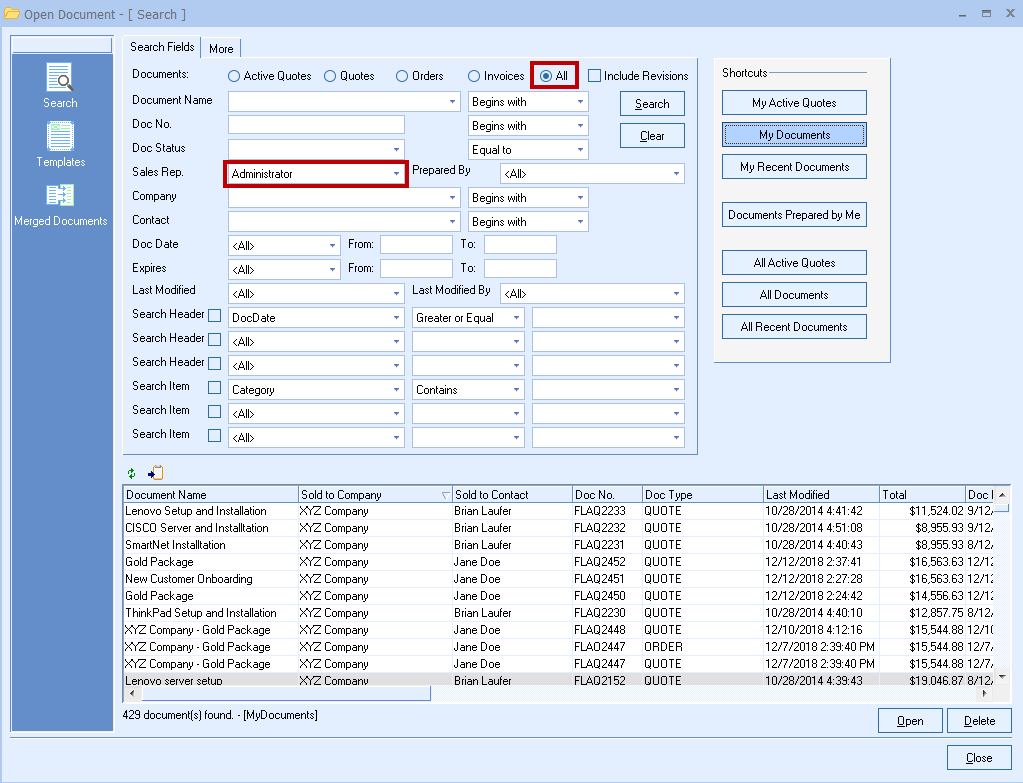Viewport: 1023px width, 783px height.
Task: Open the Templates sidebar icon
Action: click(60, 137)
